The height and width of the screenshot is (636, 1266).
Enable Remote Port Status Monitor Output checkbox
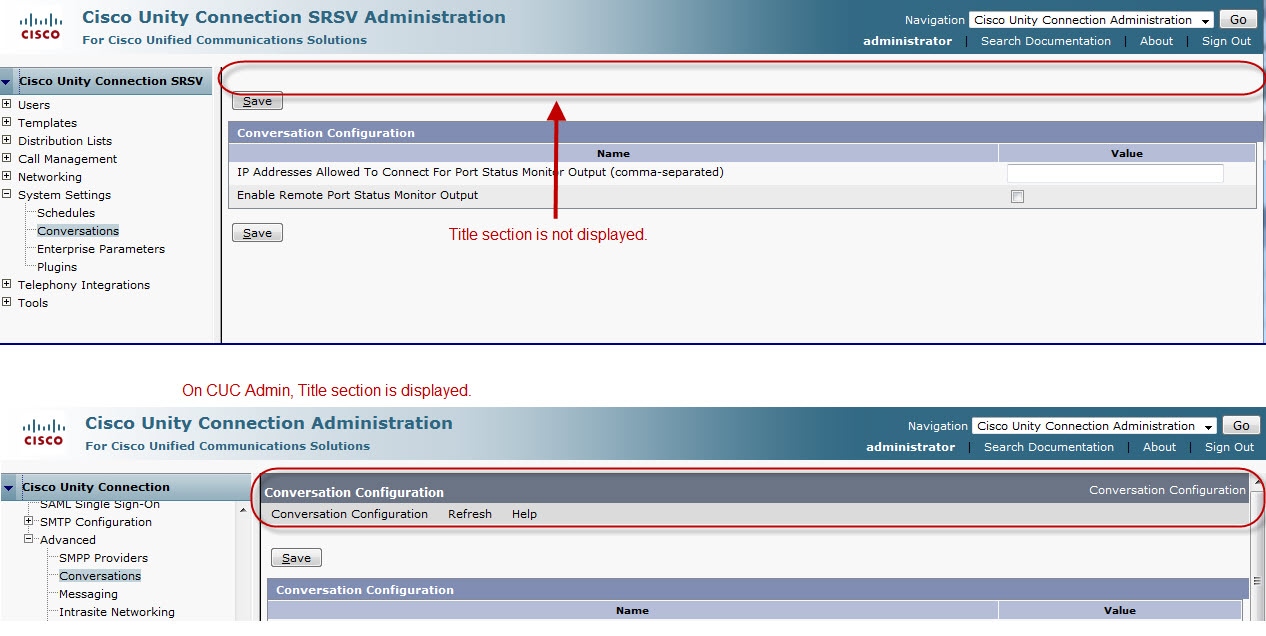click(x=1017, y=197)
